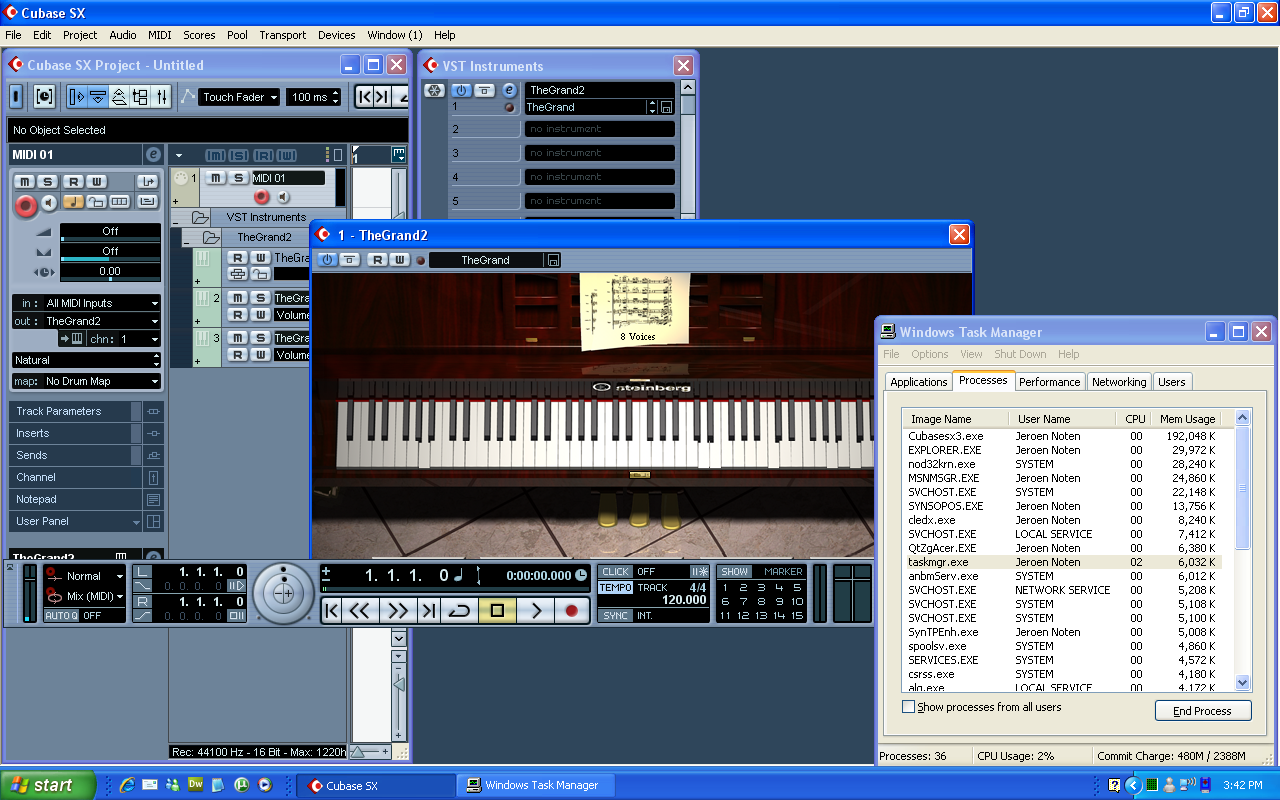
Task: Open Mixer icon in project toolbar
Action: pyautogui.click(x=161, y=97)
